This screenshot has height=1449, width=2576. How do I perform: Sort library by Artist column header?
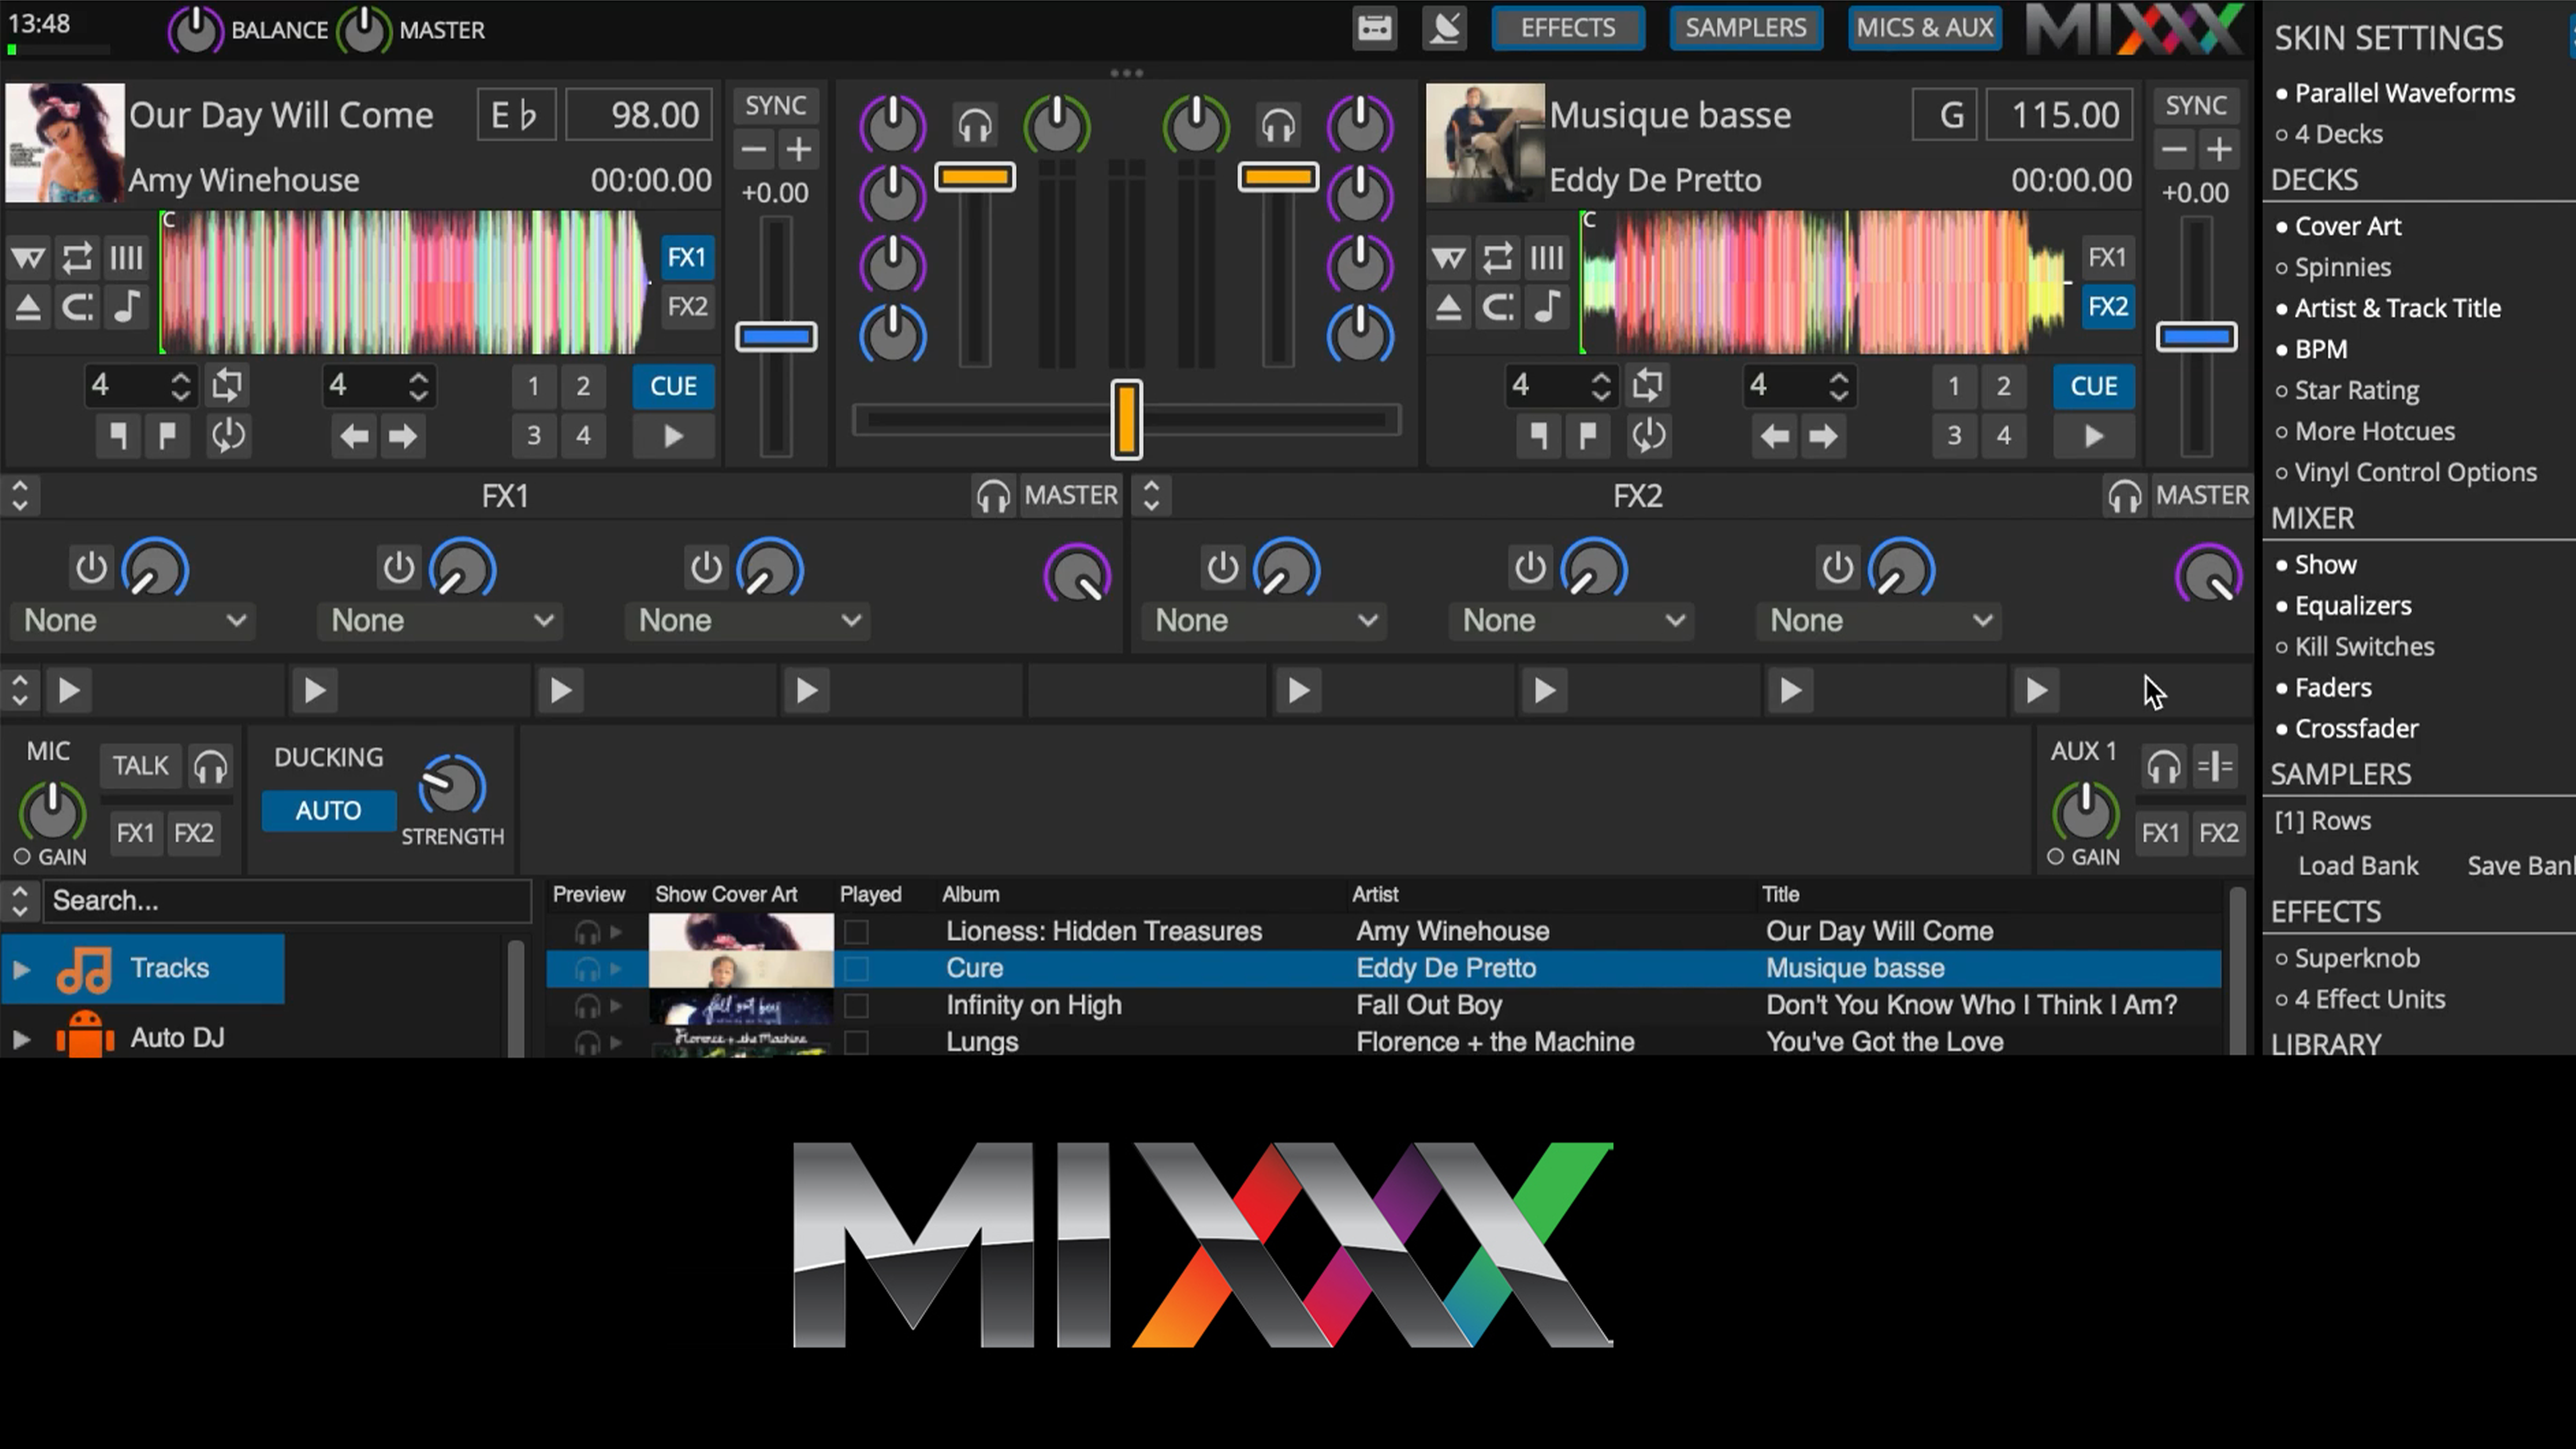coord(1375,894)
